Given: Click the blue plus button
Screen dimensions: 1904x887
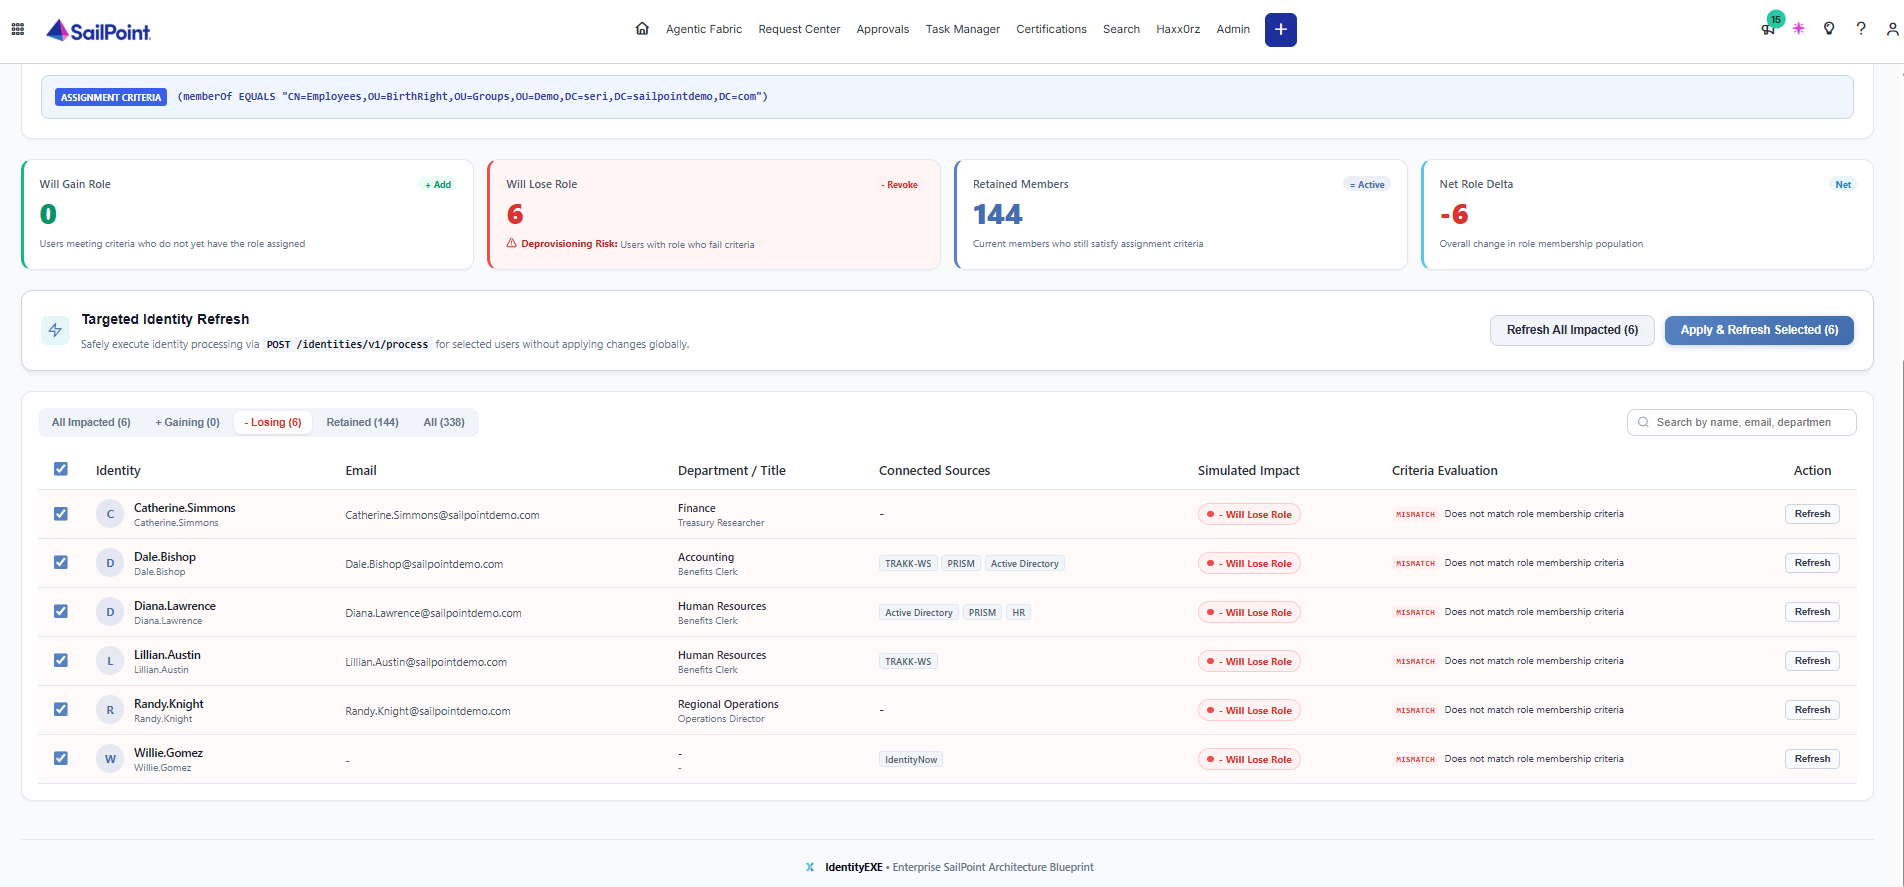Looking at the screenshot, I should pos(1280,29).
